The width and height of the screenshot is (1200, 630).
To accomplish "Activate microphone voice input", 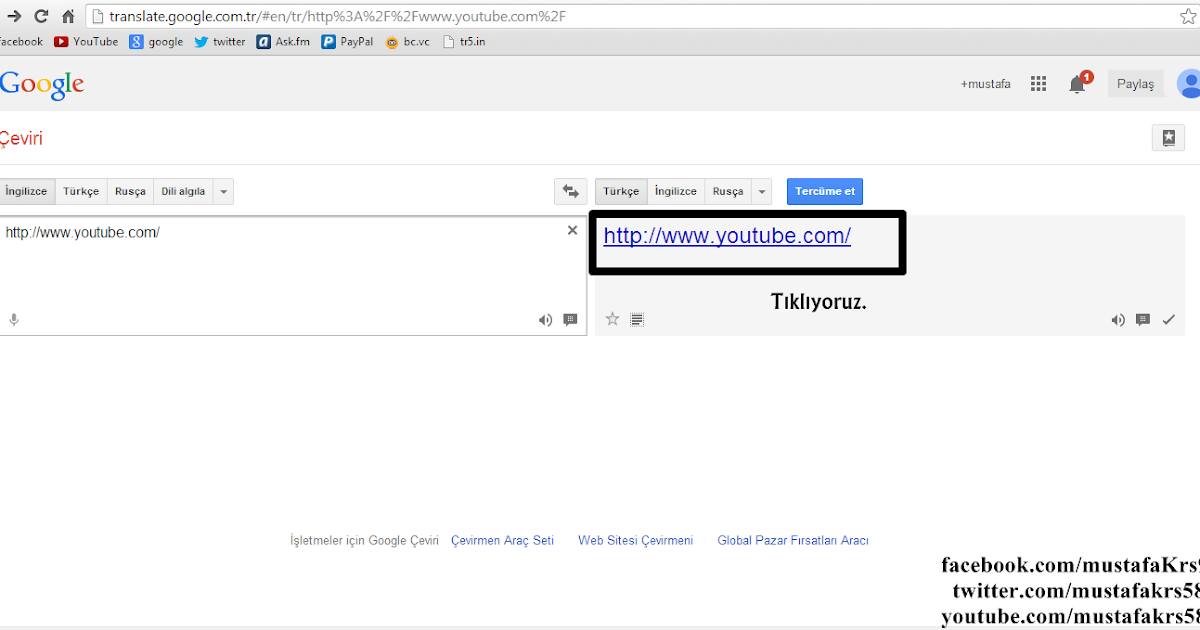I will pyautogui.click(x=14, y=320).
